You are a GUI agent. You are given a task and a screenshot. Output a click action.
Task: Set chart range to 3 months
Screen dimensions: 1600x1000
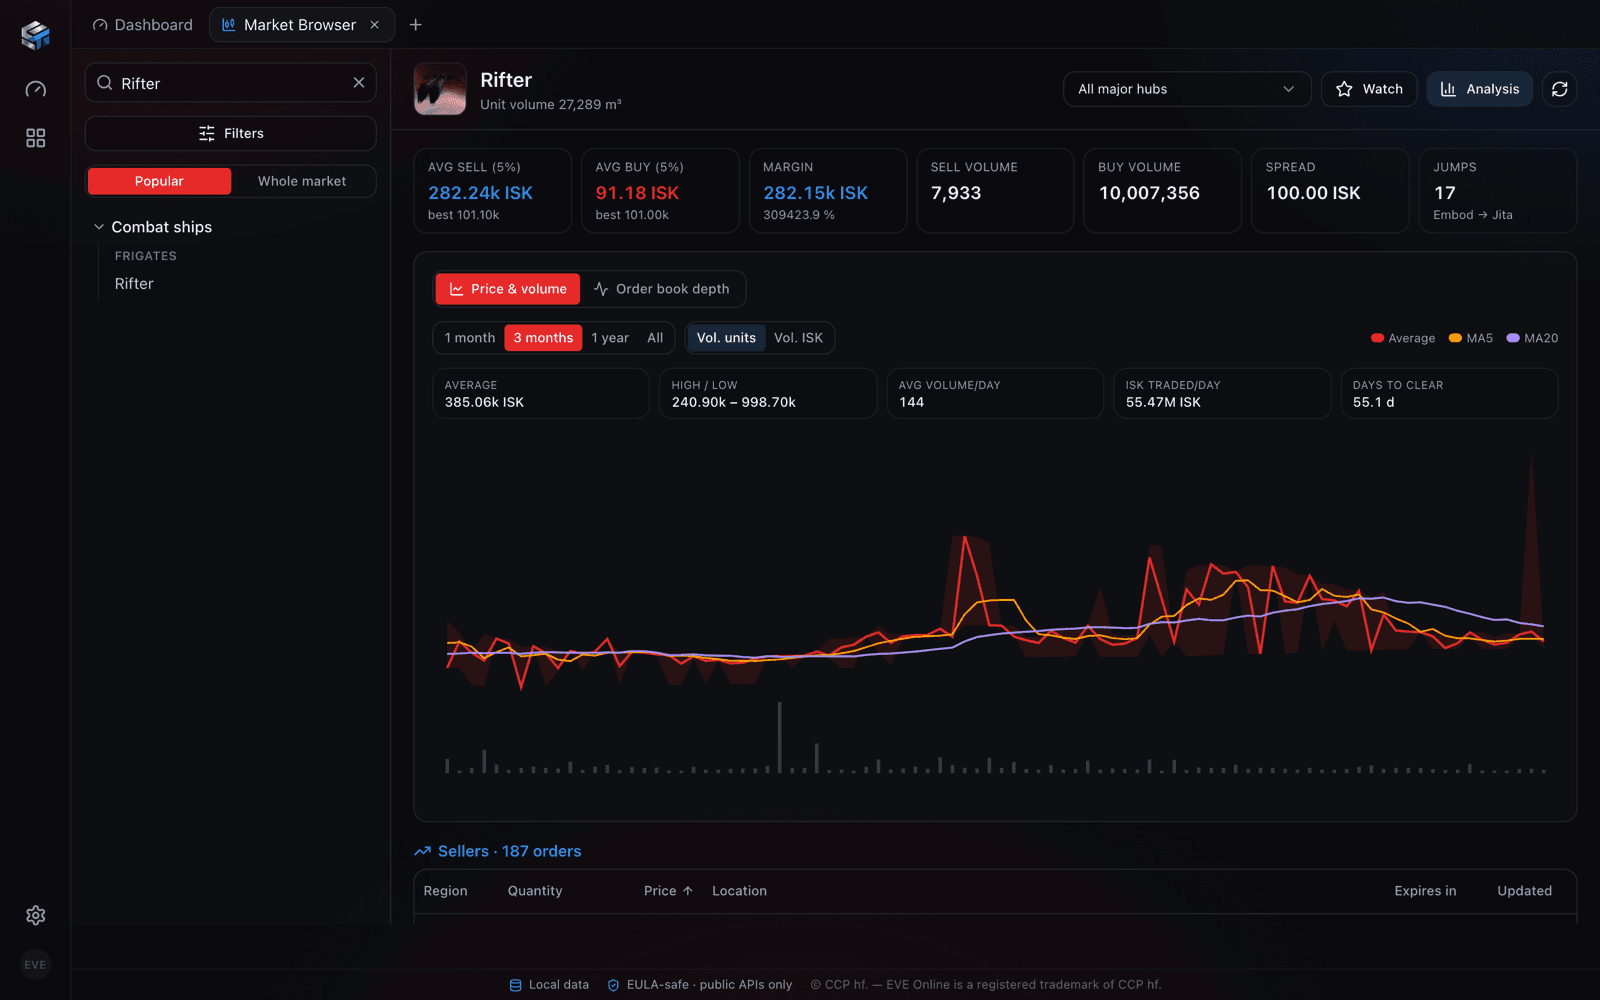tap(543, 338)
